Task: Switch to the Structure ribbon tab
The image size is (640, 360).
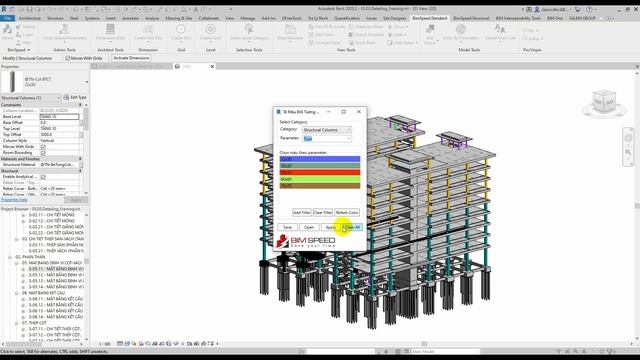Action: coord(55,18)
